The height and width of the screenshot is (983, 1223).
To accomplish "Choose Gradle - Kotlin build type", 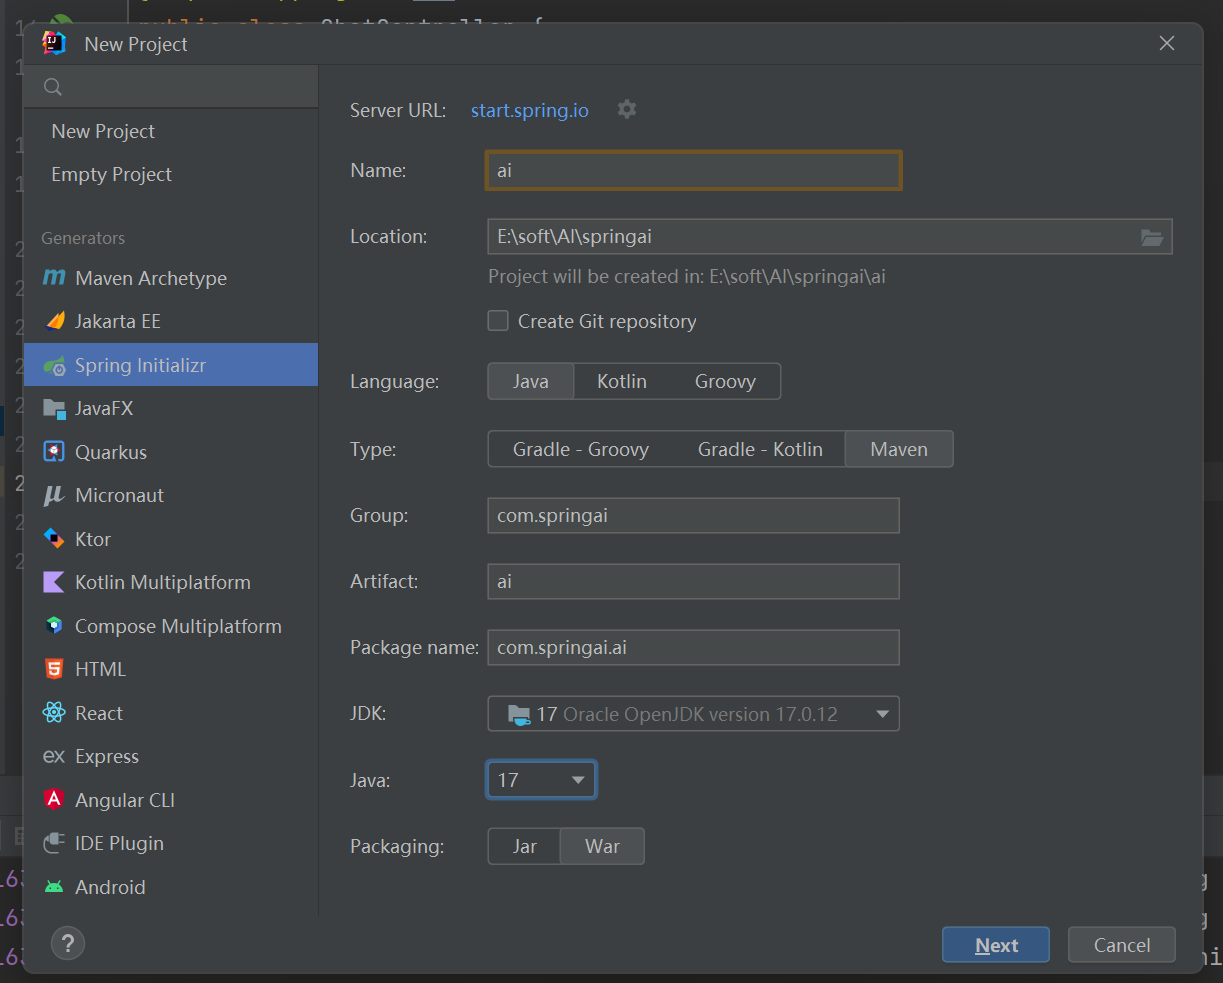I will coord(760,449).
